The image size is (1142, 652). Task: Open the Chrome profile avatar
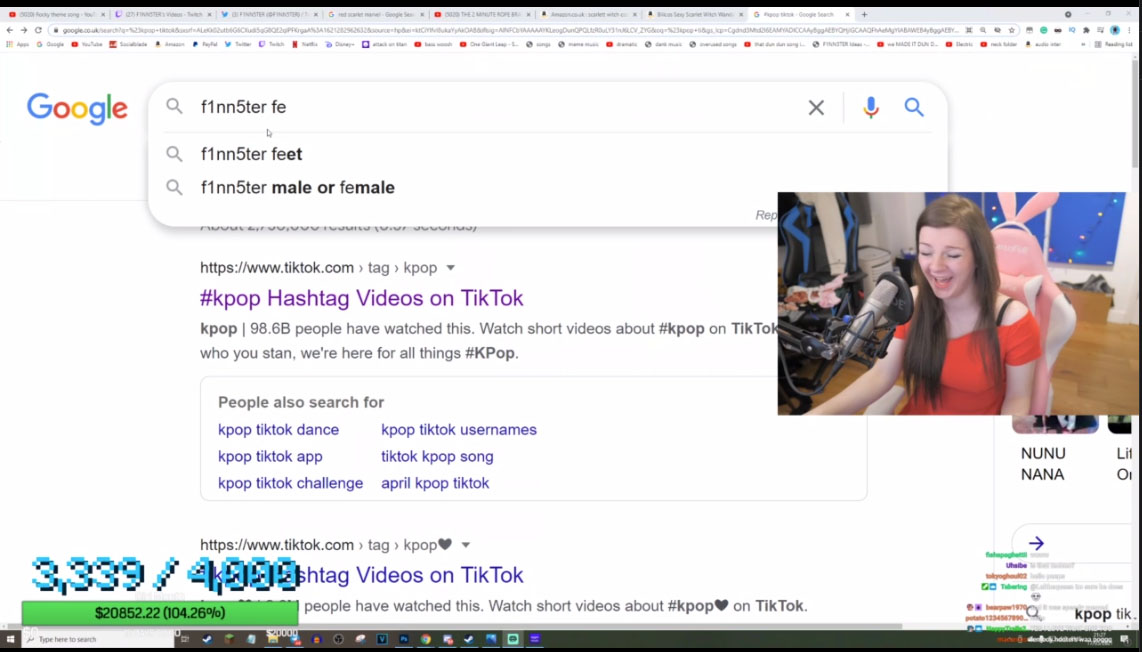1115,30
